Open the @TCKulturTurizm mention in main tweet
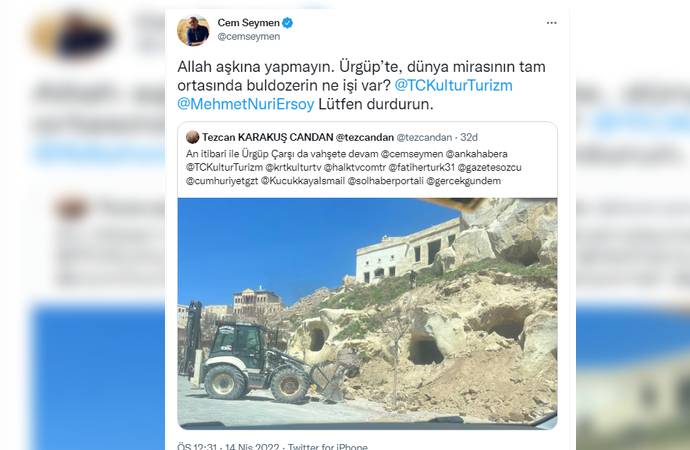 [454, 85]
